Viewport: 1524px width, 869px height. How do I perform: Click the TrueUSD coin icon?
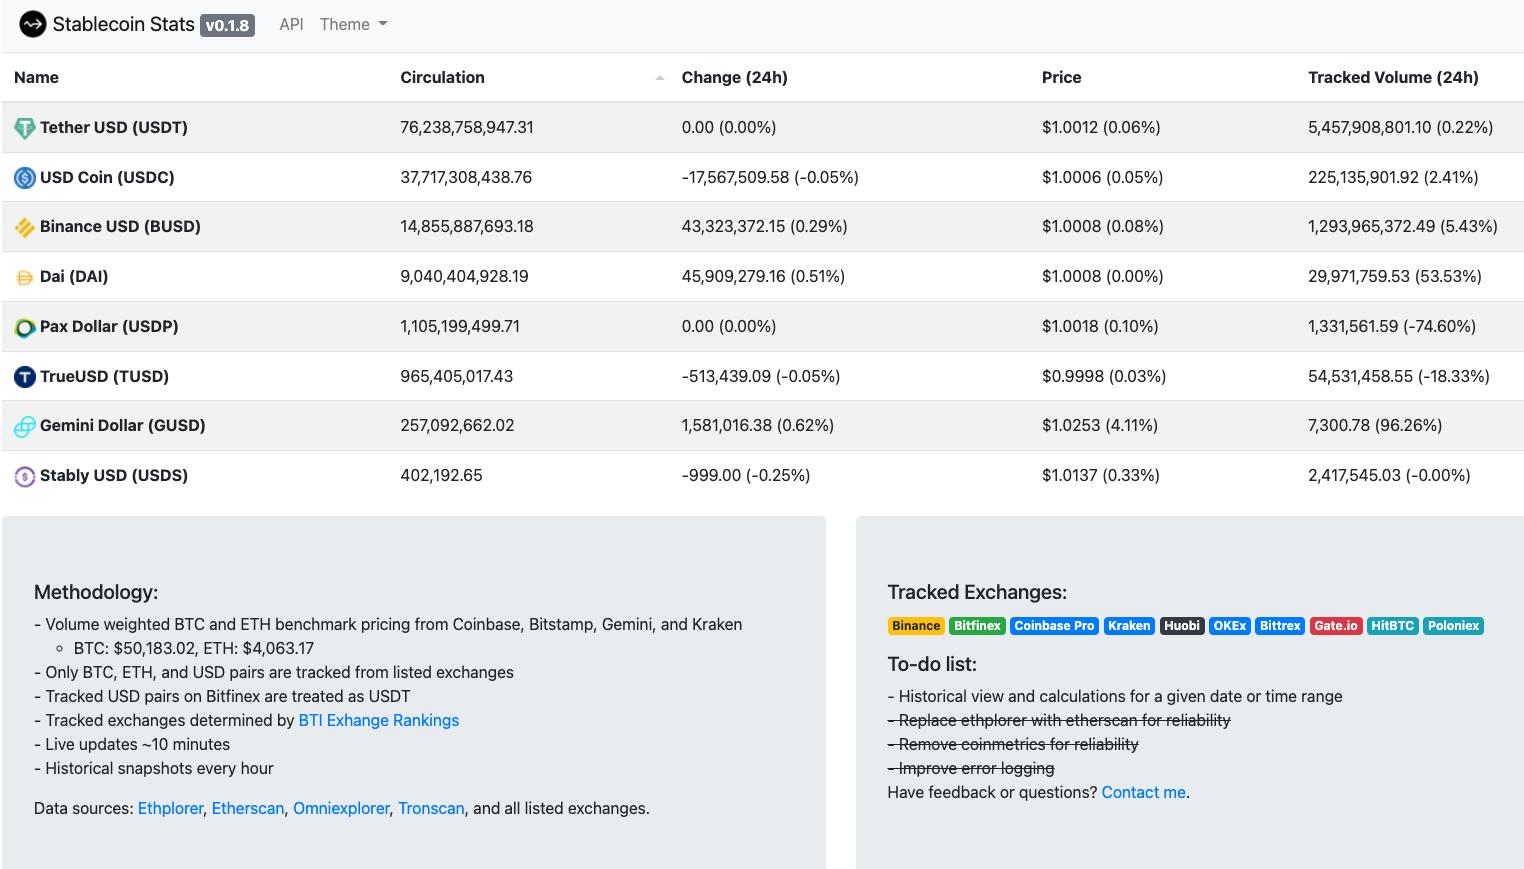[x=24, y=377]
